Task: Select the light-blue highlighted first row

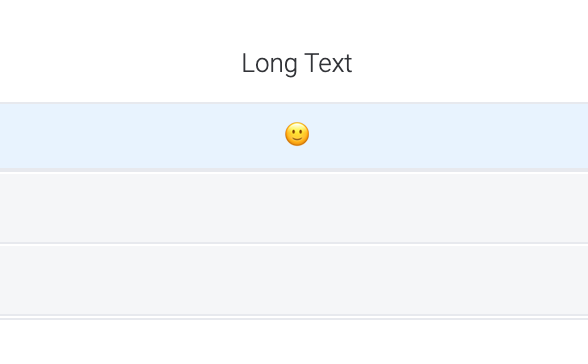Action: coord(294,136)
